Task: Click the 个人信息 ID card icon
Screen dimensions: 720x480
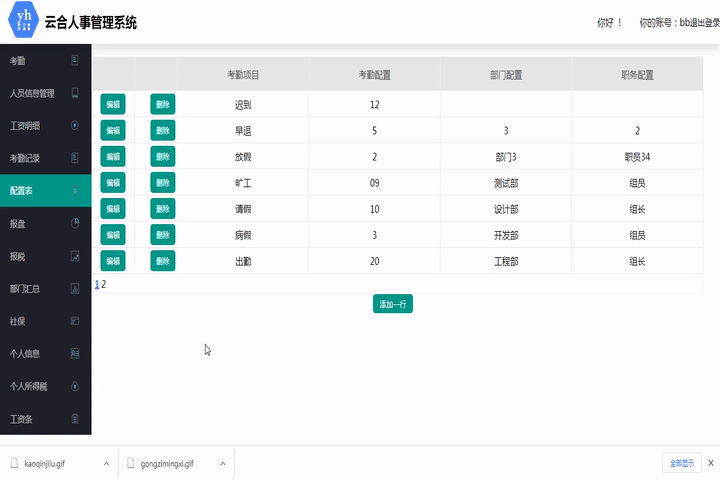Action: tap(75, 353)
